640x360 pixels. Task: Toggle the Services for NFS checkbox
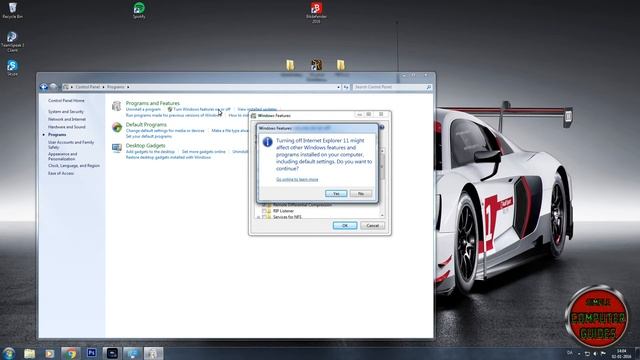point(264,217)
